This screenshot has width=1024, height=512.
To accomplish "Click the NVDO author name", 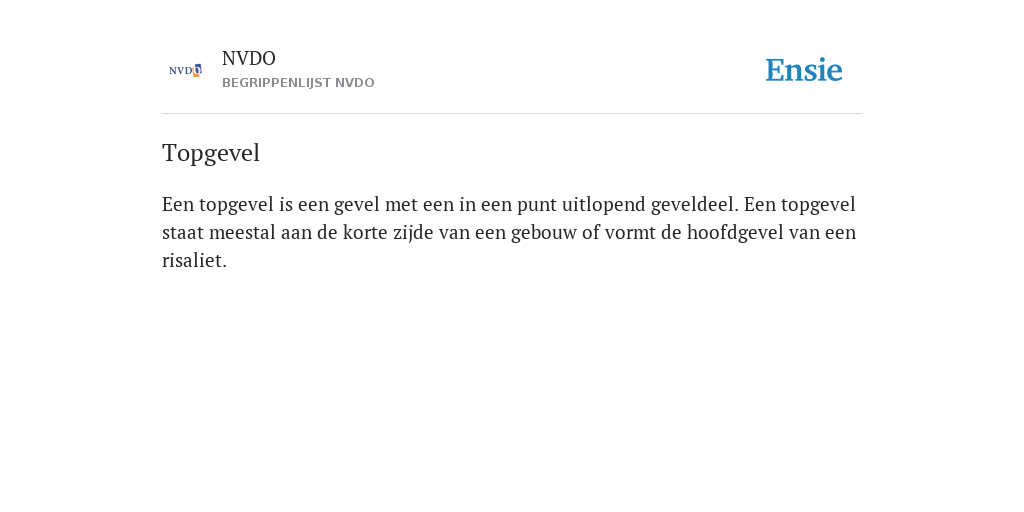I will pos(248,59).
